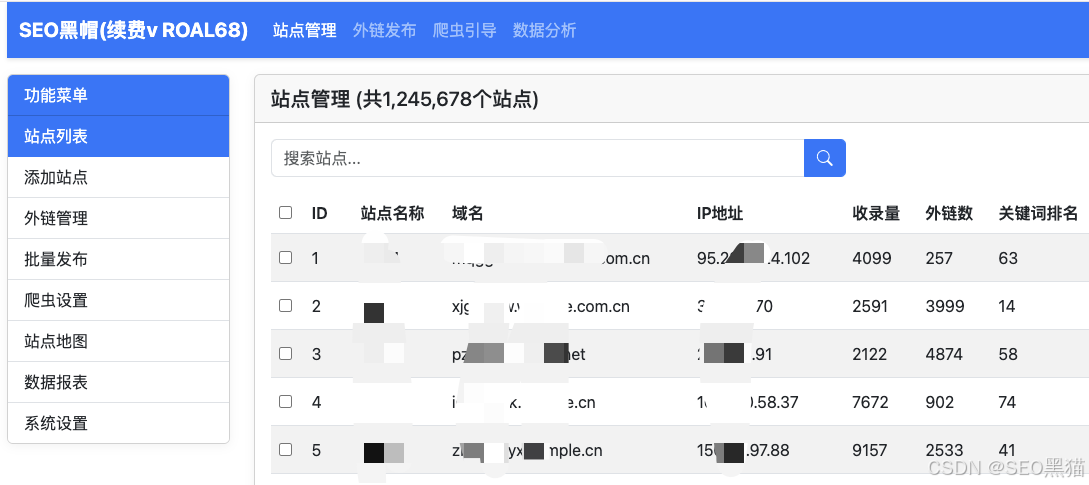This screenshot has height=485, width=1089.
Task: Click the keyword rank value 58
Action: pyautogui.click(x=1008, y=354)
